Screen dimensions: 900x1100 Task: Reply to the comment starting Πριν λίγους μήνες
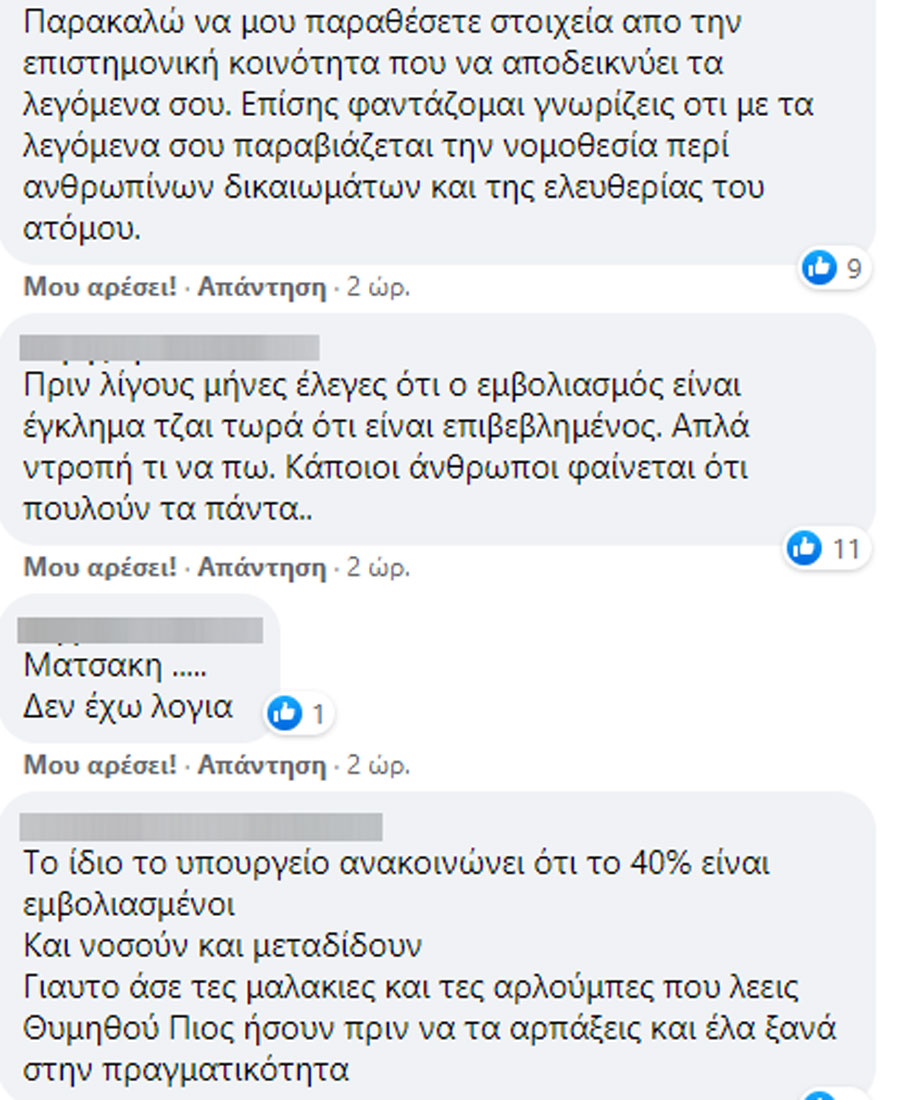(x=262, y=567)
